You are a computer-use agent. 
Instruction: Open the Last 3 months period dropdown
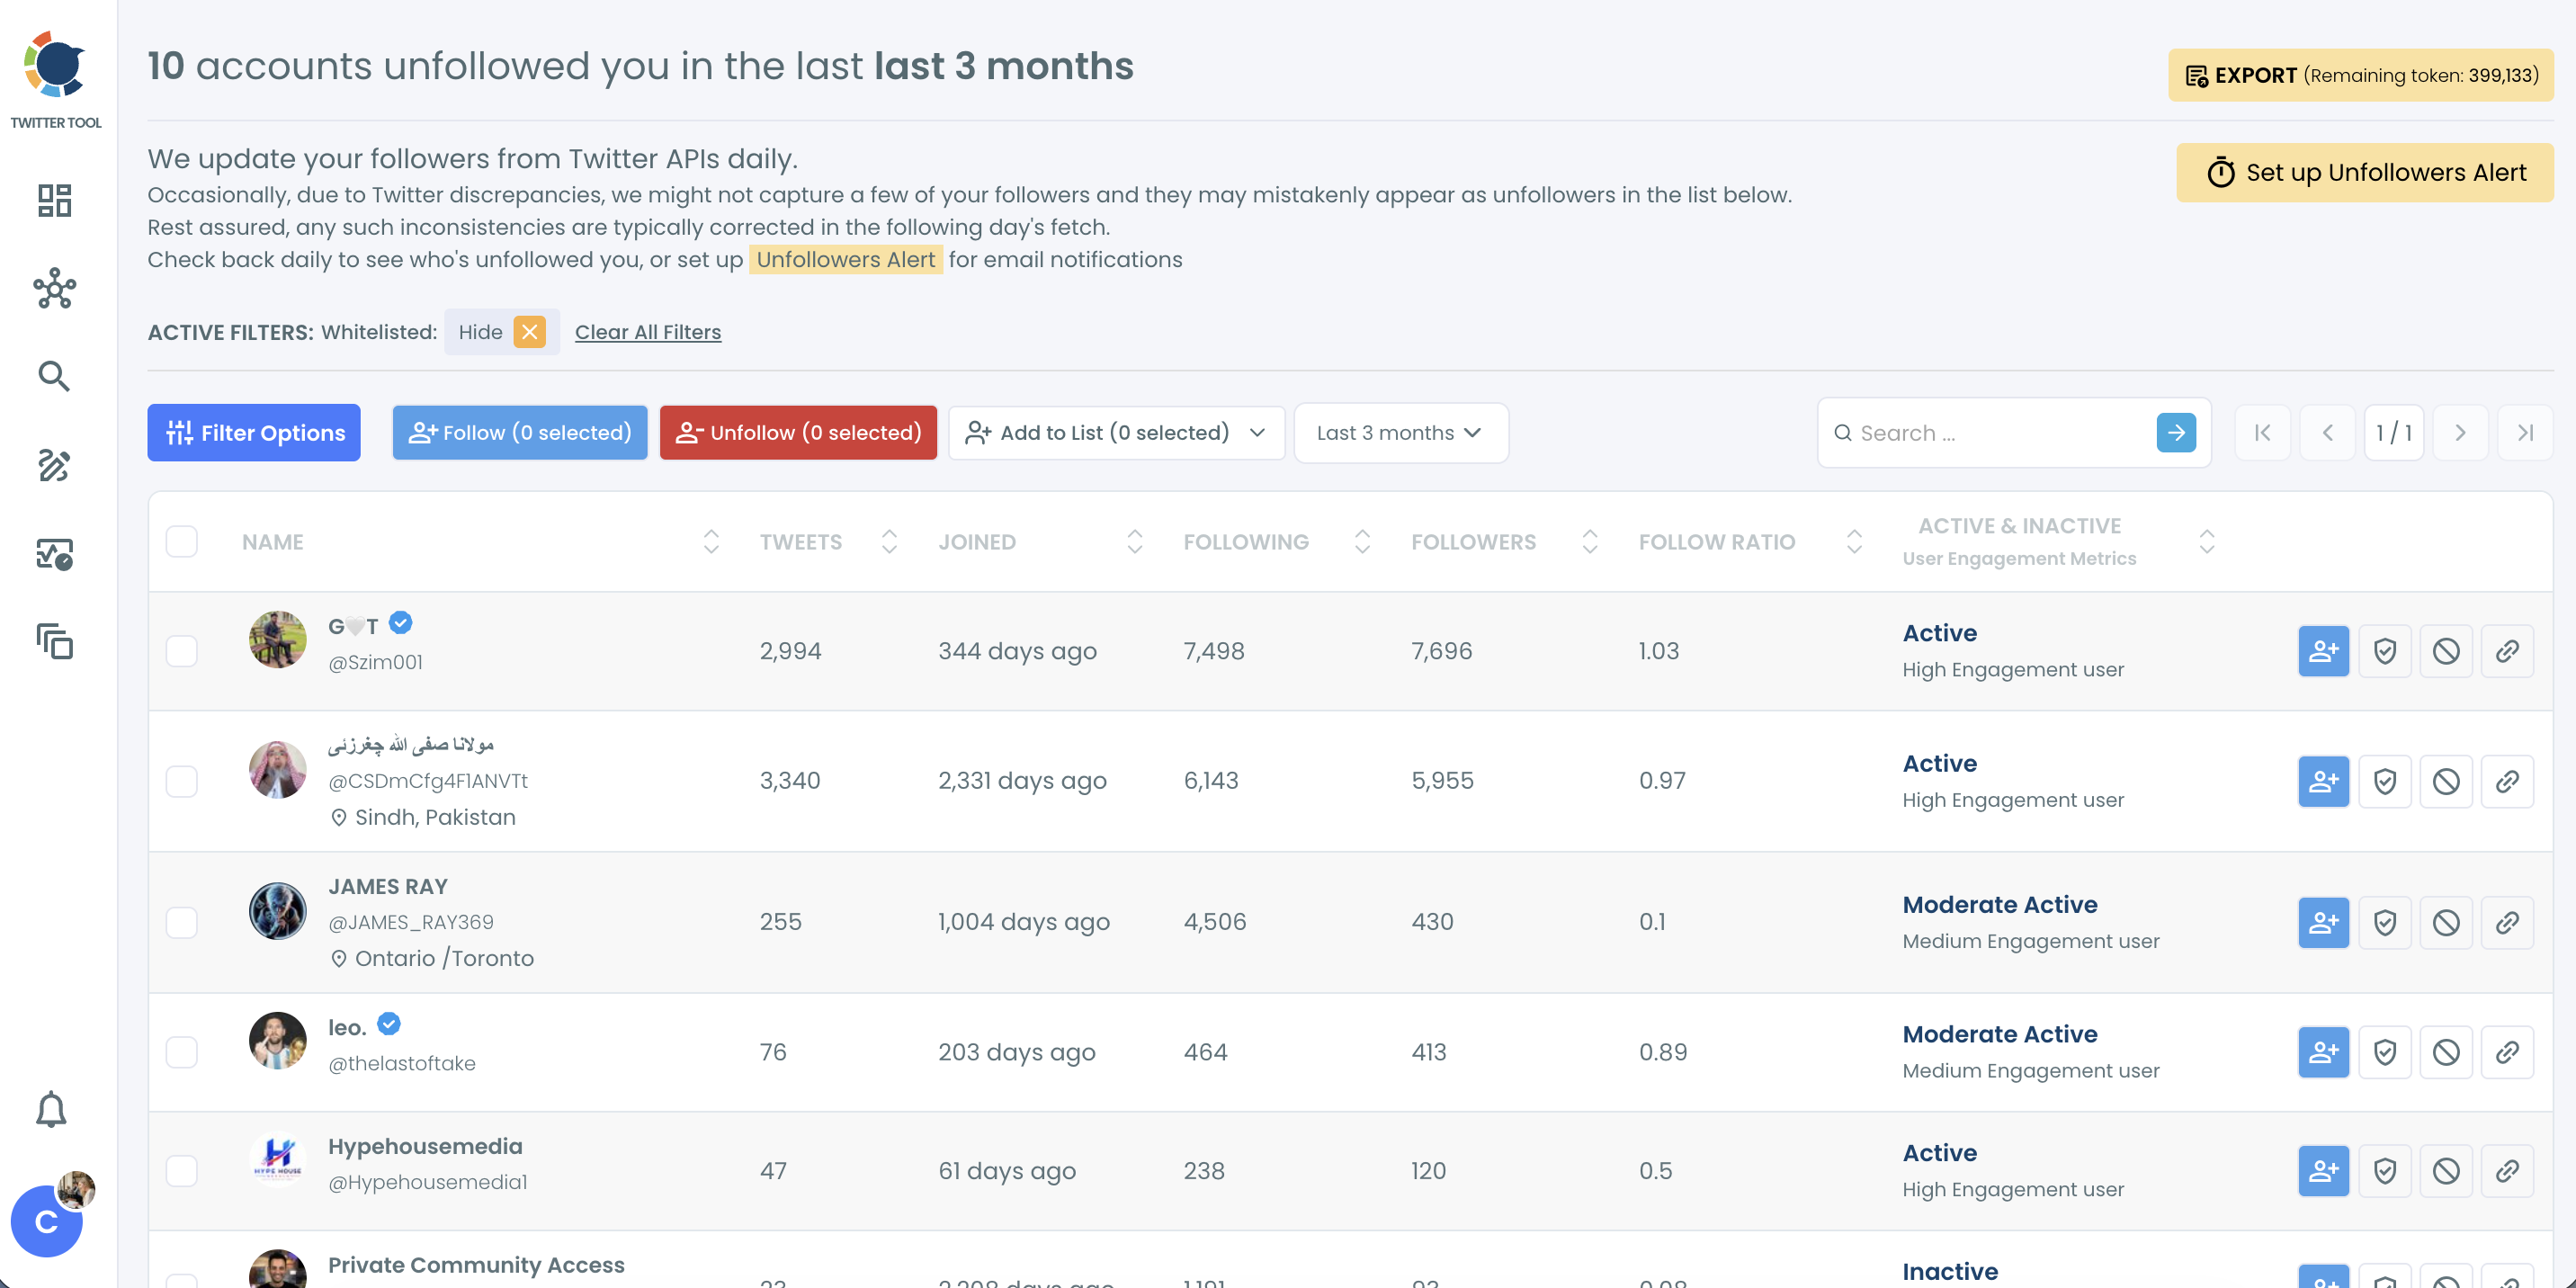pos(1400,433)
